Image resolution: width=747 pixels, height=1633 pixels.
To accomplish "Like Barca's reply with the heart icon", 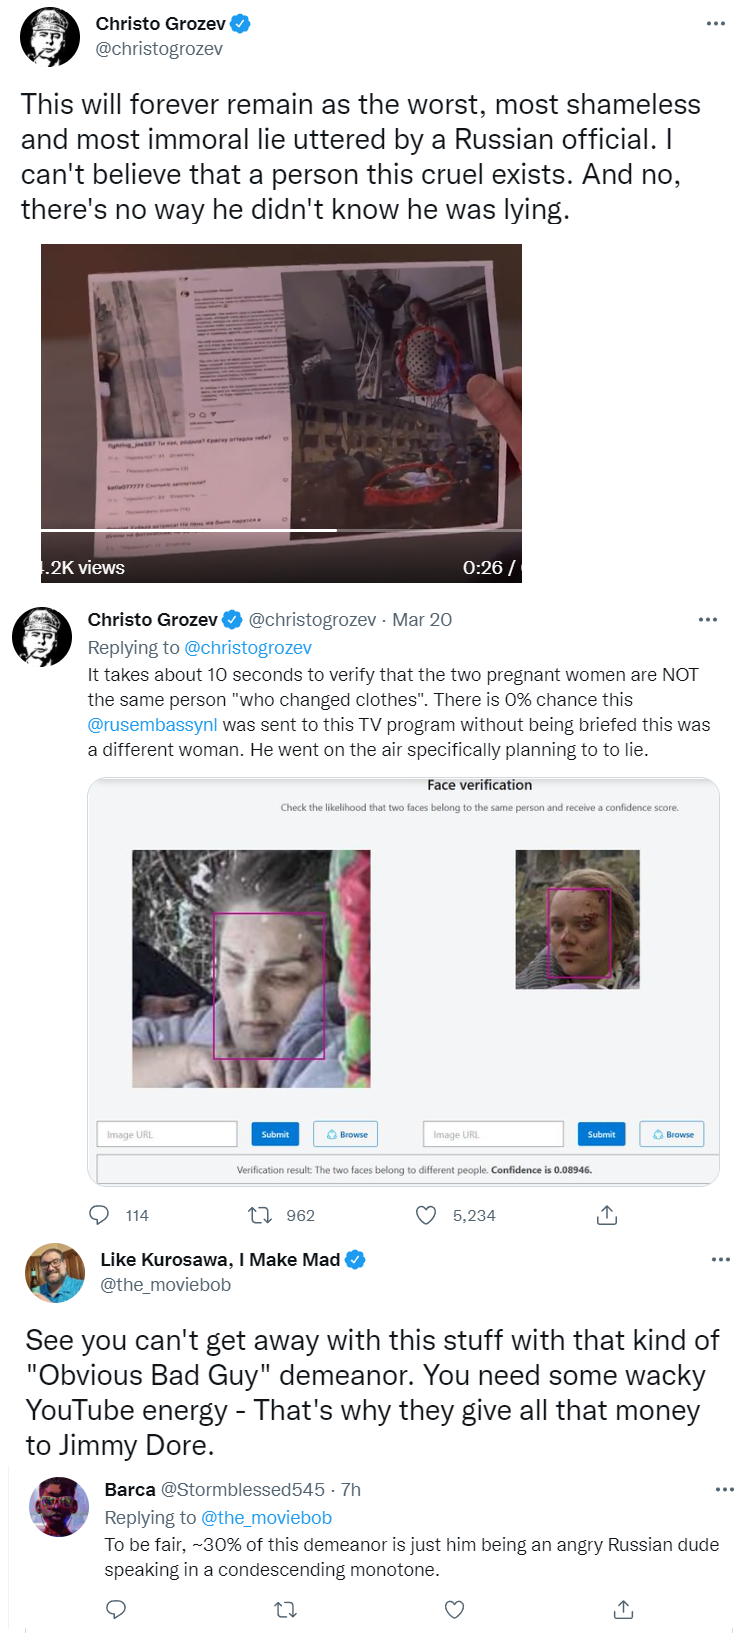I will click(x=454, y=1609).
